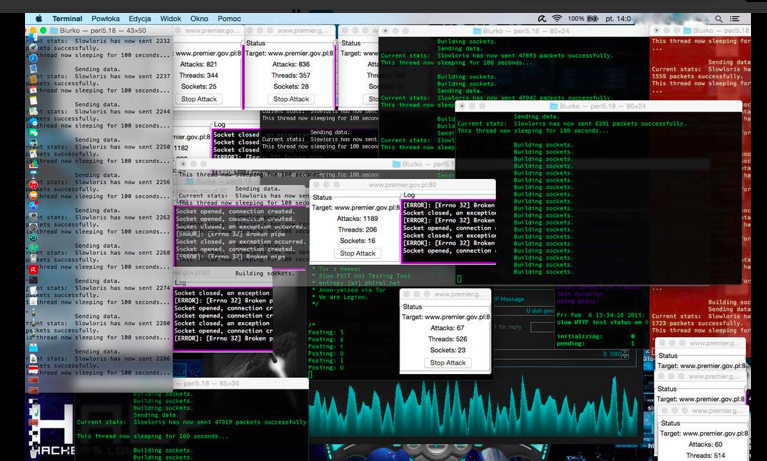This screenshot has width=767, height=461.
Task: Click the text 'Sockets: 28'
Action: [291, 86]
